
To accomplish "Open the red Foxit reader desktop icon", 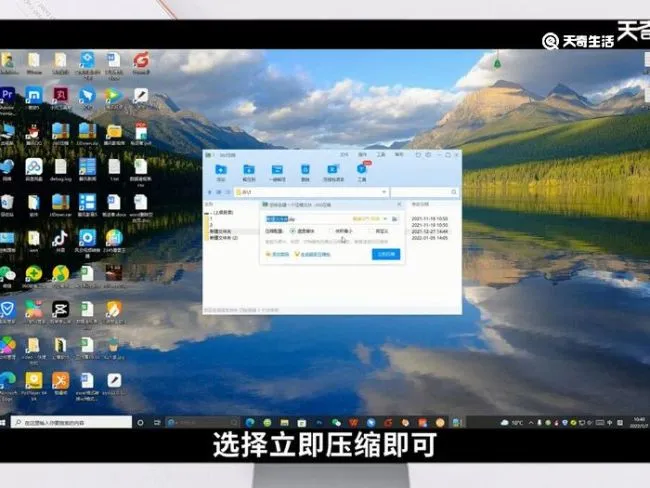I will click(x=141, y=63).
